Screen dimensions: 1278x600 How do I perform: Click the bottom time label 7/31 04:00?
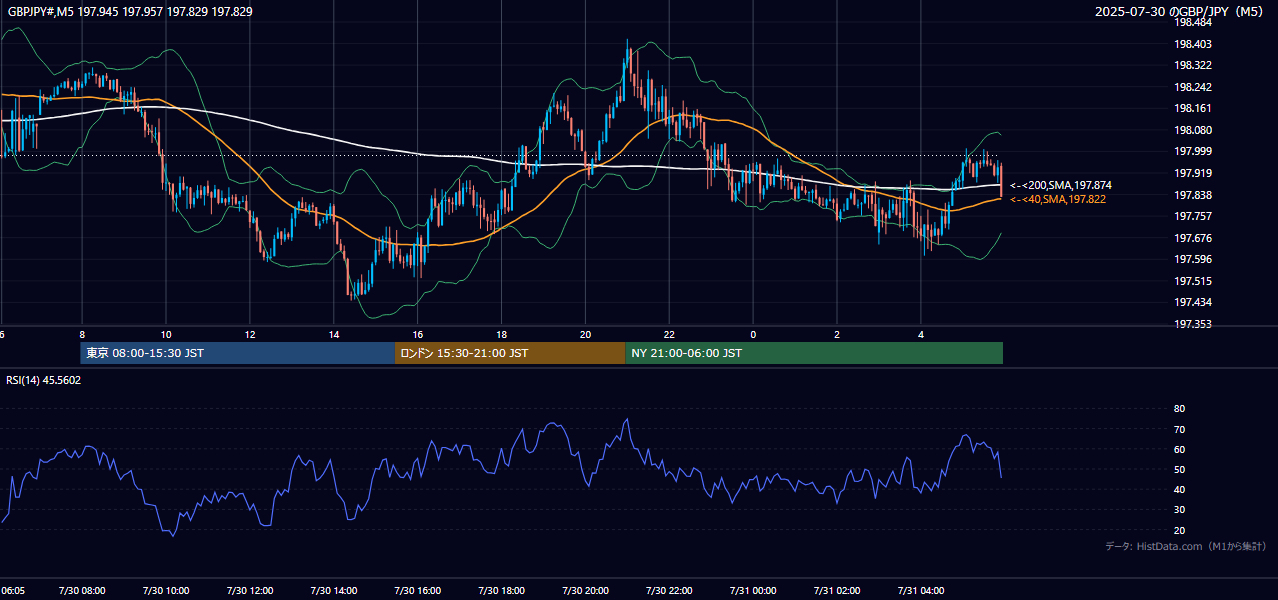[x=922, y=591]
